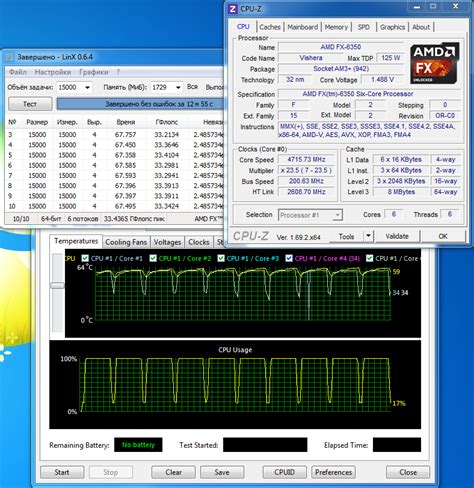Screen dimensions: 474x488
Task: Click the Start button
Action: point(62,472)
